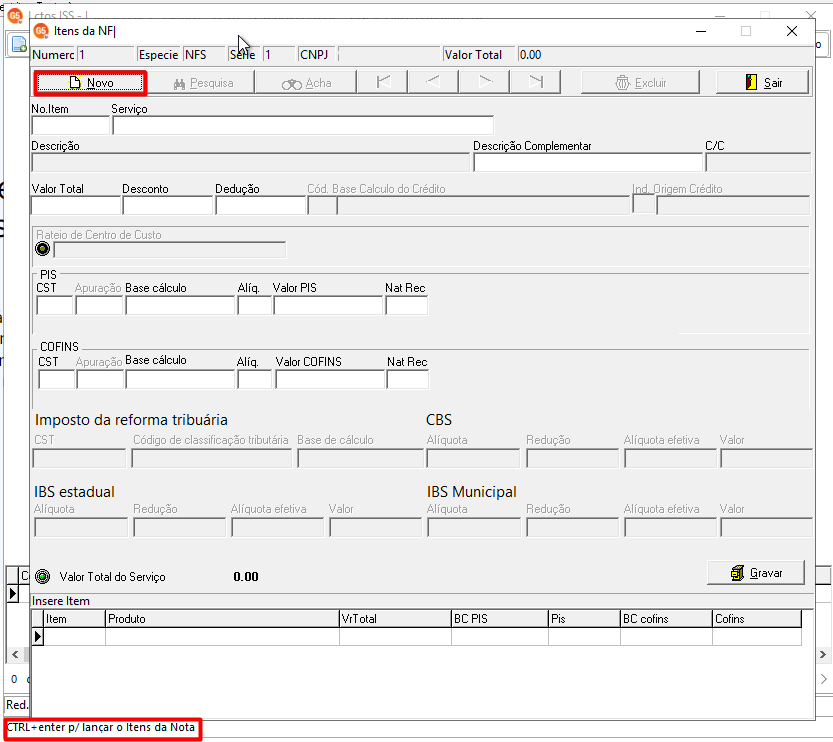833x742 pixels.
Task: Click the Item column header
Action: coord(74,619)
